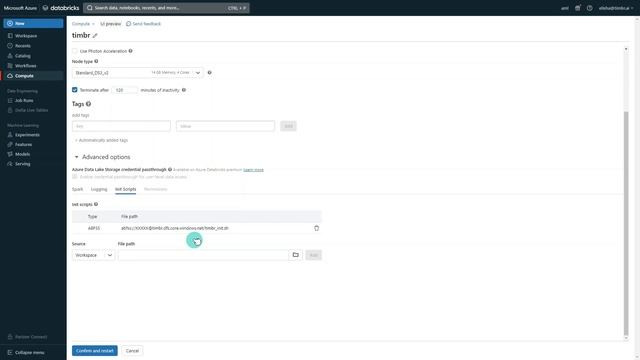This screenshot has width=640, height=360.
Task: Expand Automatically added tags
Action: [x=101, y=140]
